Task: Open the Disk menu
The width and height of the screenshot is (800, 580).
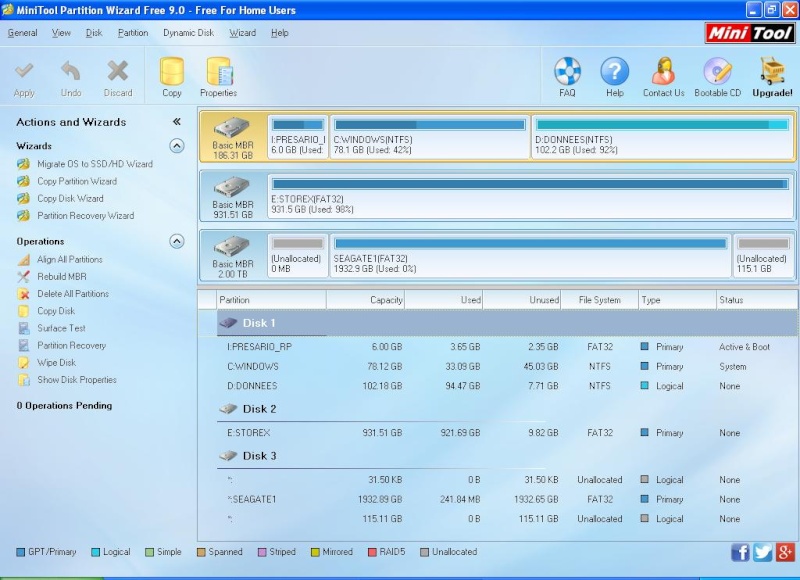Action: click(x=94, y=33)
